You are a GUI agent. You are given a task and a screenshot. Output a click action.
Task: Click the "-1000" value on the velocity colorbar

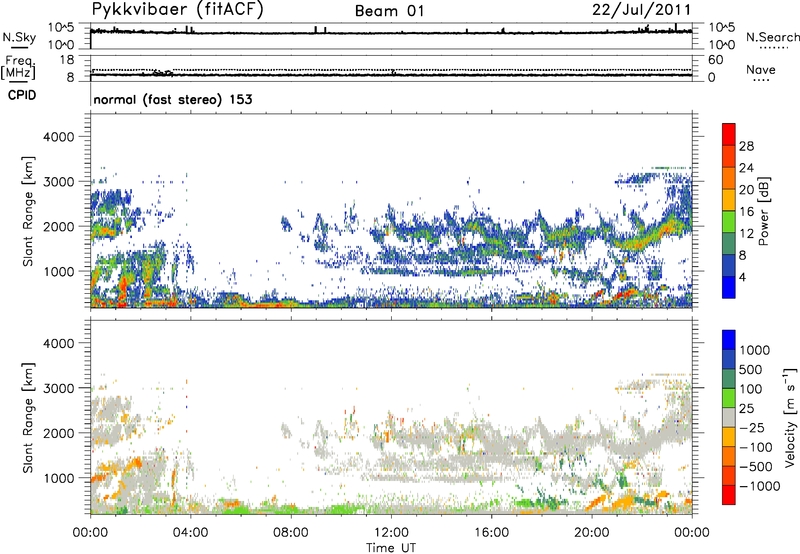click(x=759, y=486)
